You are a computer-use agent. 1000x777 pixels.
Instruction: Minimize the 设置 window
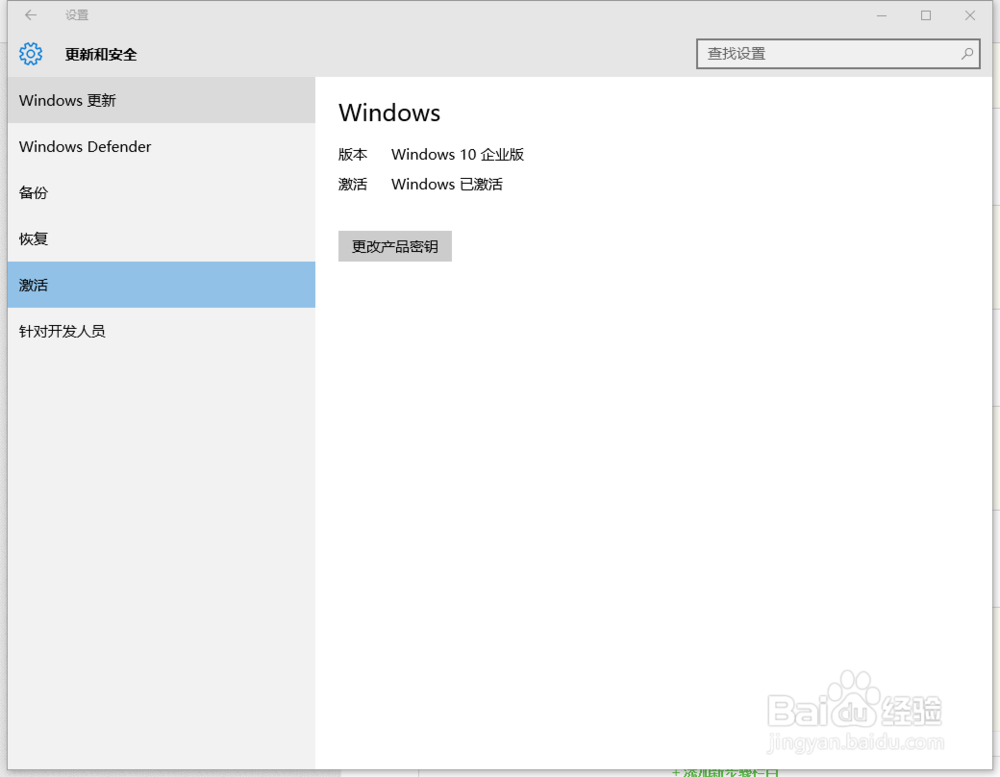[x=881, y=15]
